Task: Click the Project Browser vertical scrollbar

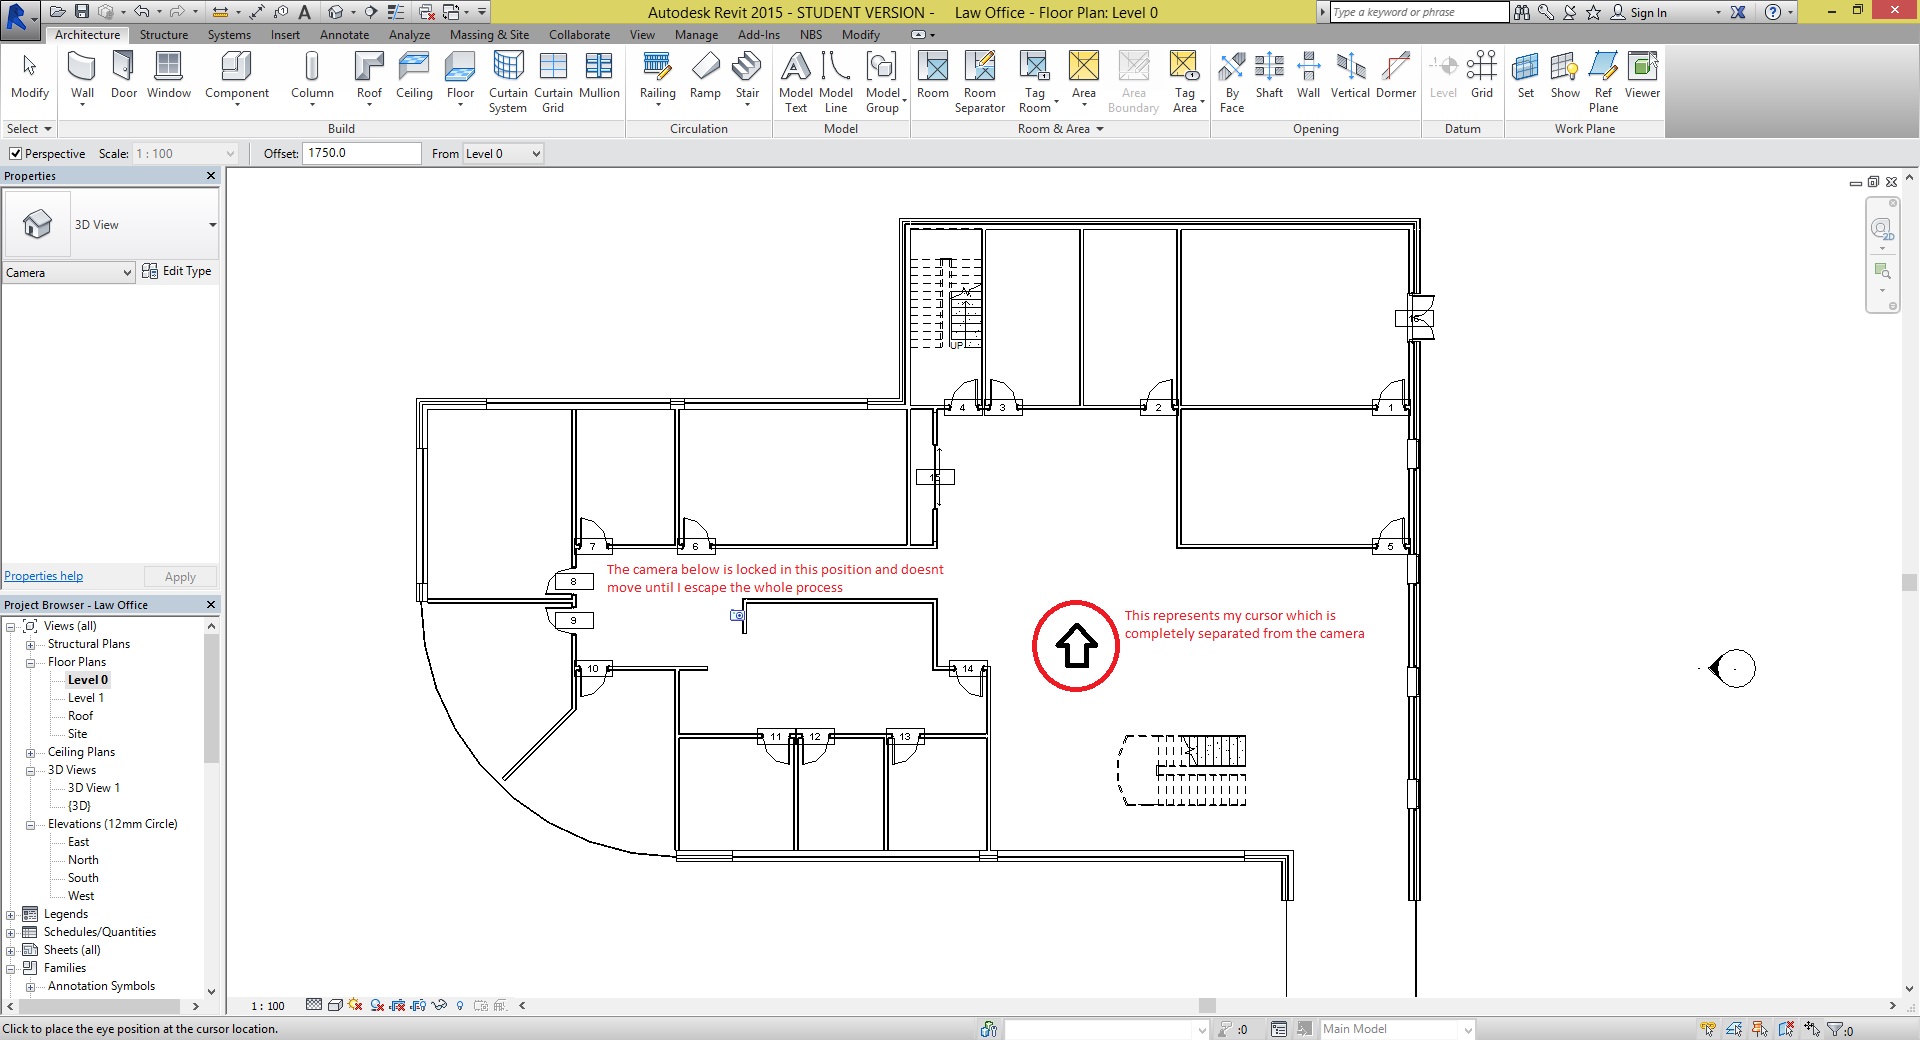Action: click(x=211, y=696)
